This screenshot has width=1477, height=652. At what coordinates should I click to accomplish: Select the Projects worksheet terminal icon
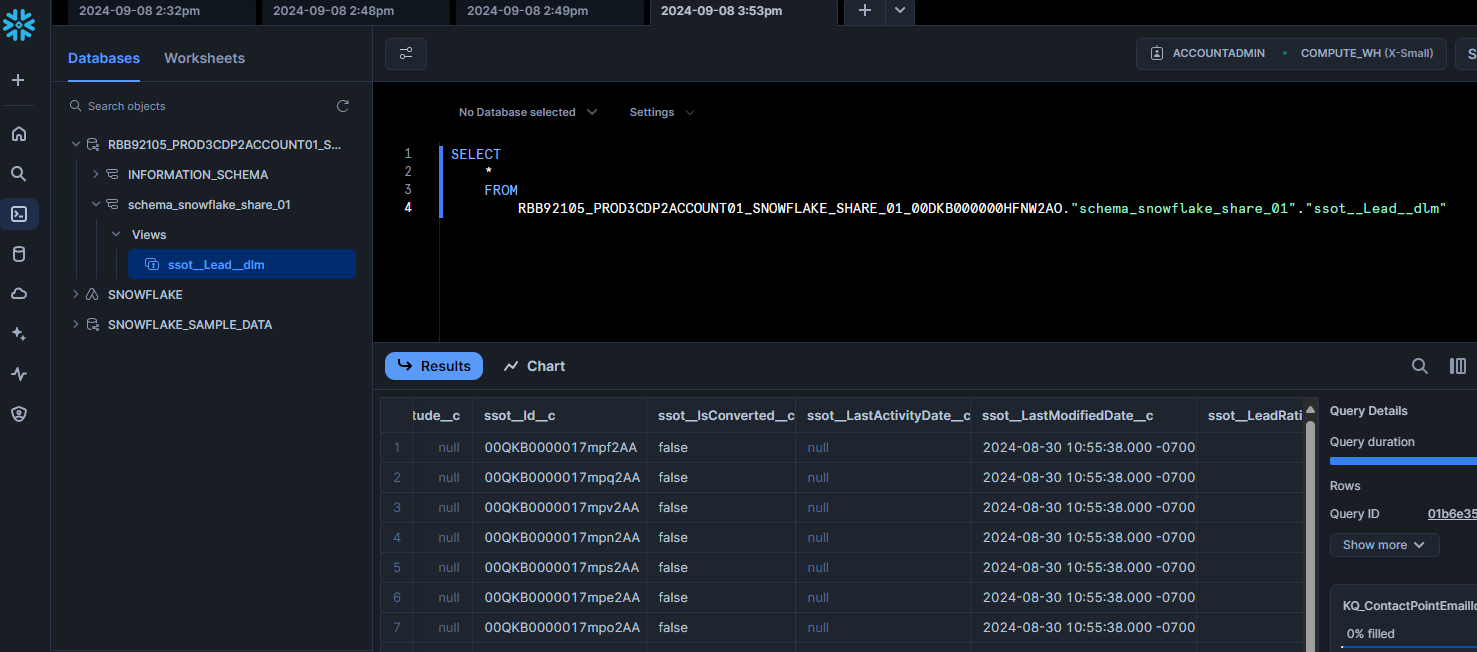pos(19,214)
